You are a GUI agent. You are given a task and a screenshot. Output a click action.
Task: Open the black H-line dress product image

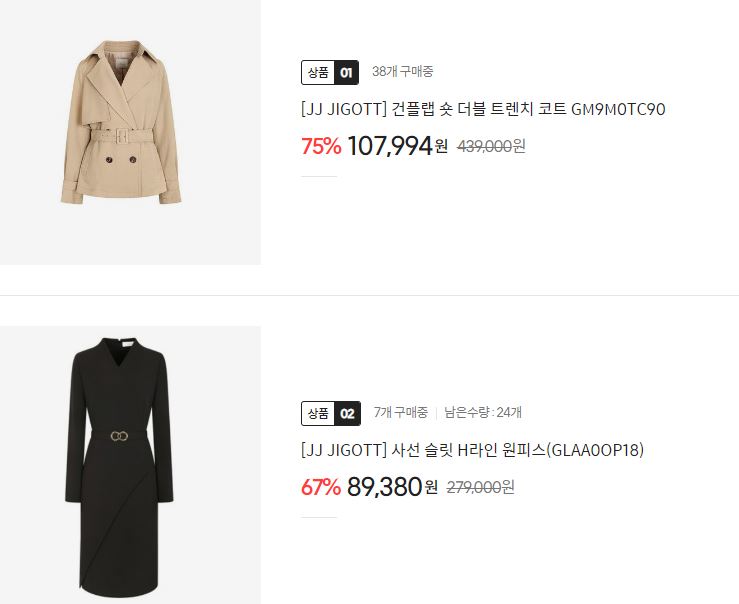click(130, 465)
